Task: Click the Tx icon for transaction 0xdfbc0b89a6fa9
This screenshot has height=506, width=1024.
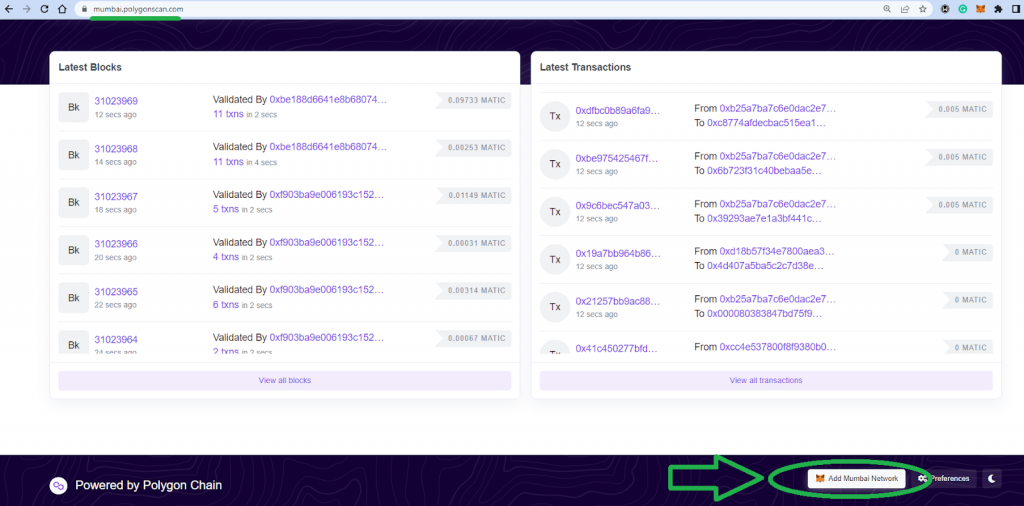Action: [555, 116]
